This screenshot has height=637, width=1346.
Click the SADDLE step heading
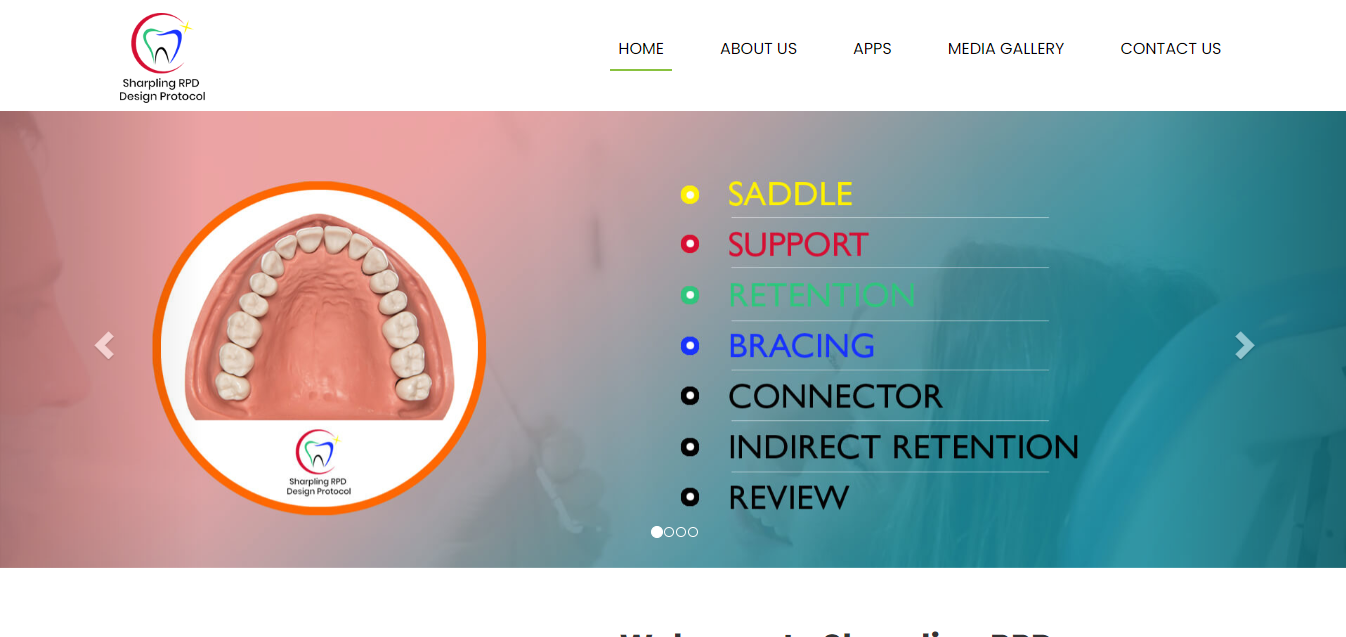pos(790,194)
